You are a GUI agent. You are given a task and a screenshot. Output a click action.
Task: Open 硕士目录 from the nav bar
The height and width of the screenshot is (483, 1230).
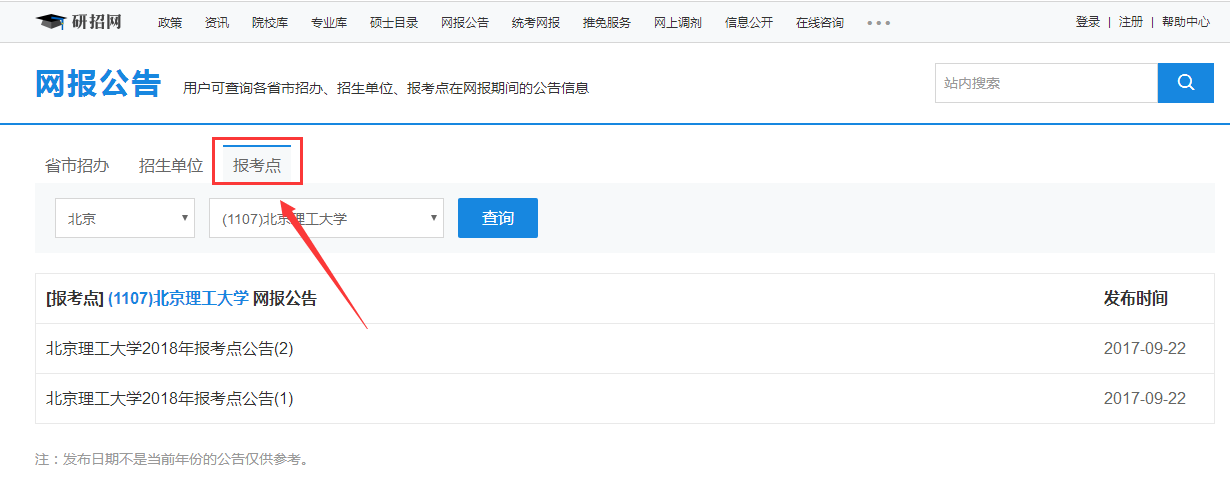(394, 22)
